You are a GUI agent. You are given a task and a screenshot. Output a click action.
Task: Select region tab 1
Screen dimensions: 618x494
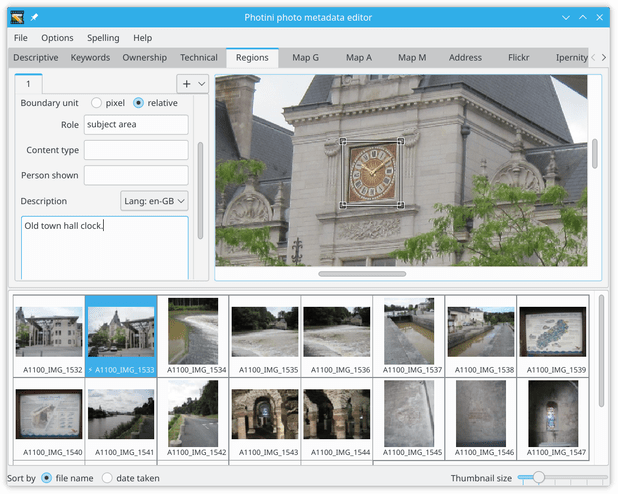28,84
